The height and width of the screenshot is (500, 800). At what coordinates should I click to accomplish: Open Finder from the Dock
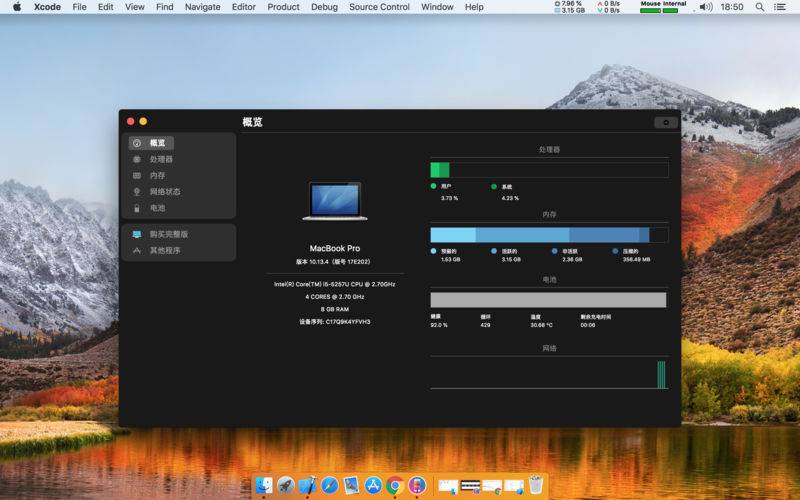point(264,485)
